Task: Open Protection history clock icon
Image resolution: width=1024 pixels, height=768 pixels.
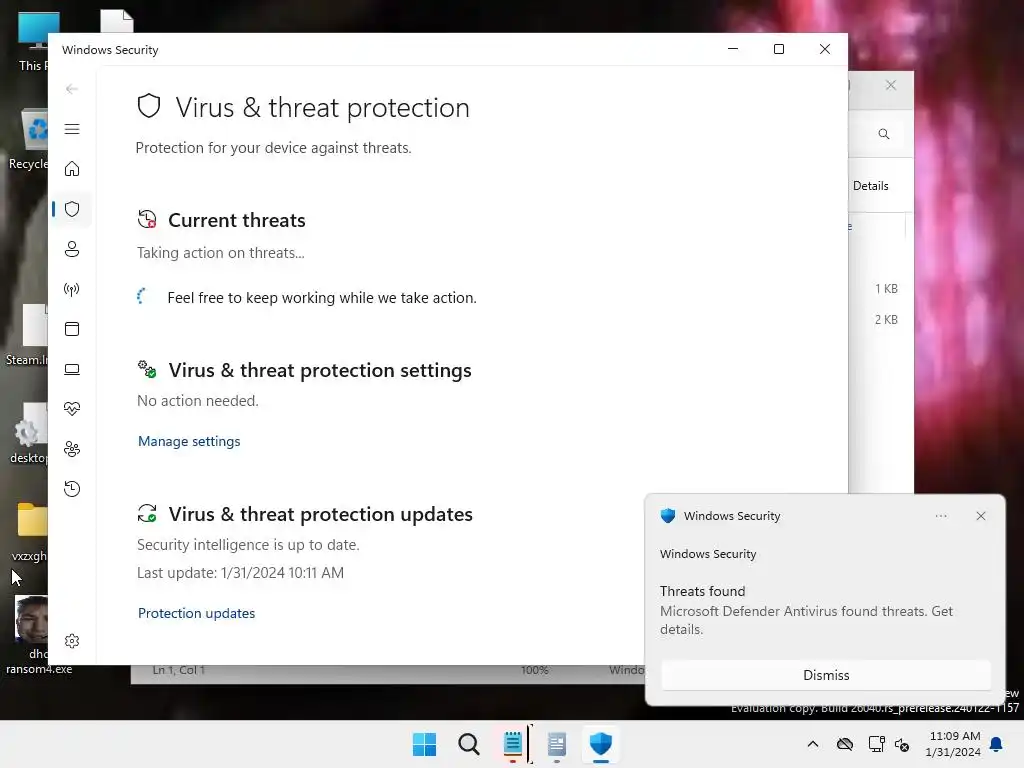Action: click(x=72, y=489)
